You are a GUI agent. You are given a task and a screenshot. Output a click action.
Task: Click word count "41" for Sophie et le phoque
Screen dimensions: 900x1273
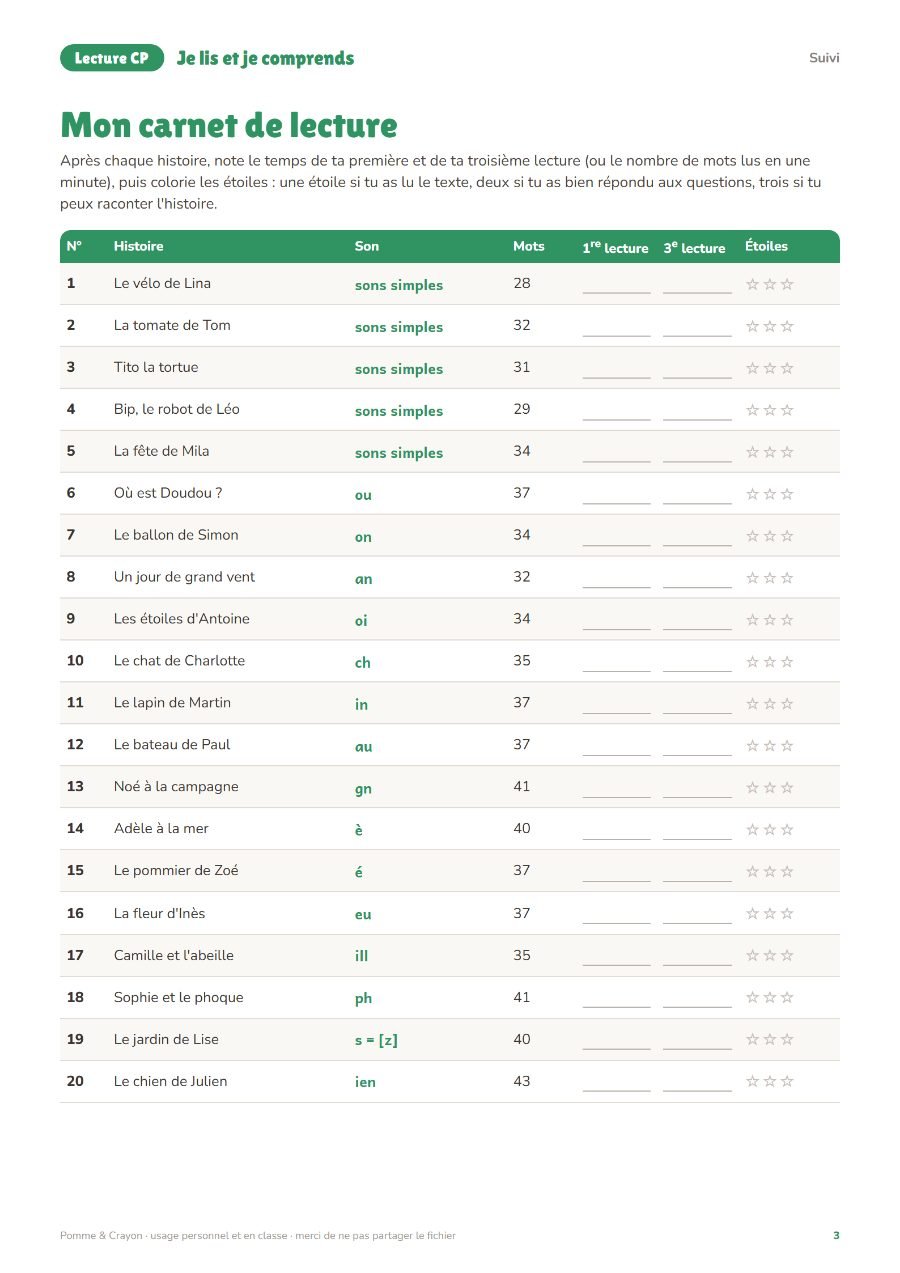click(522, 997)
